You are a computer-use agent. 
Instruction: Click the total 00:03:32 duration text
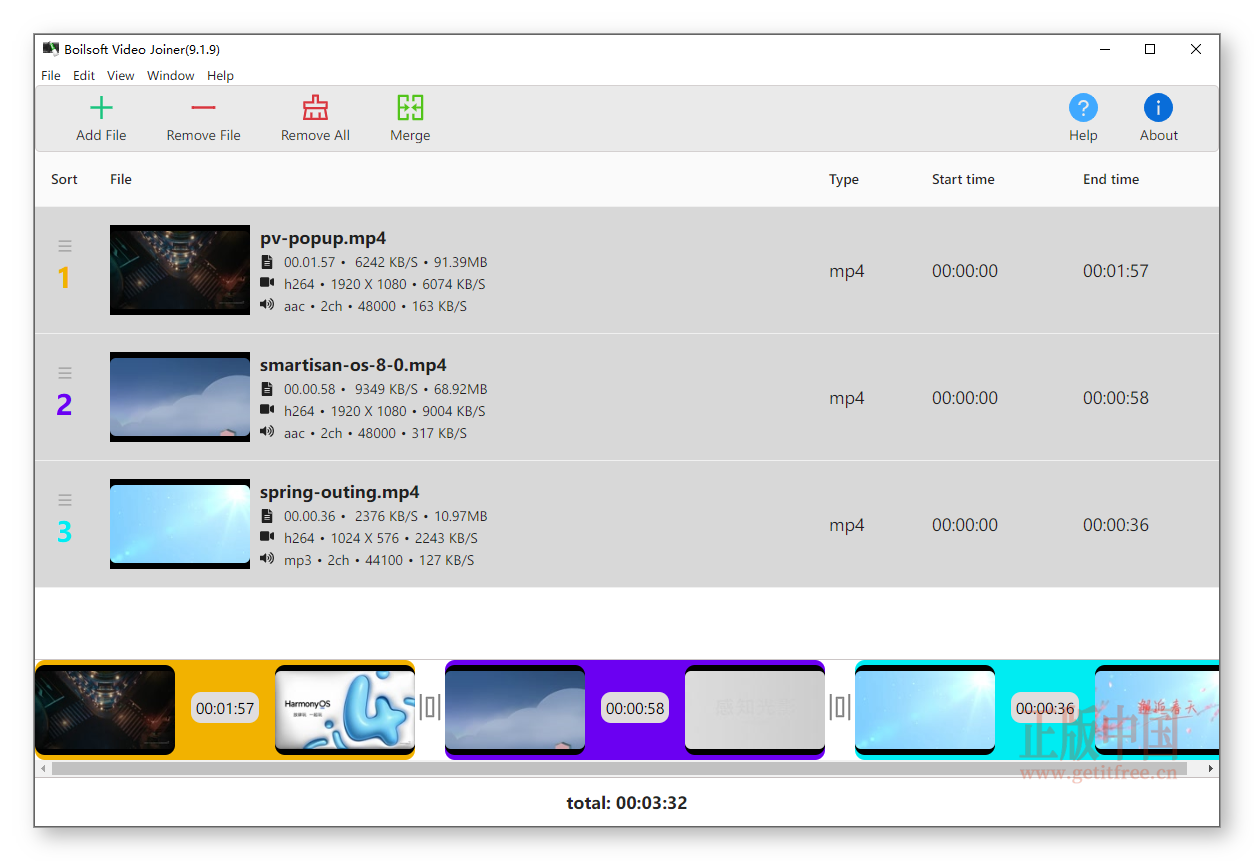tap(627, 803)
